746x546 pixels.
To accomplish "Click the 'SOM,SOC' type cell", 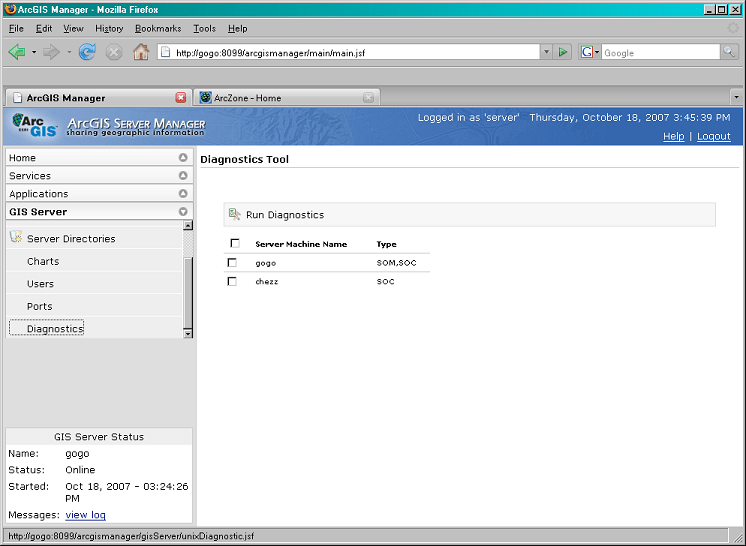I will (x=396, y=263).
